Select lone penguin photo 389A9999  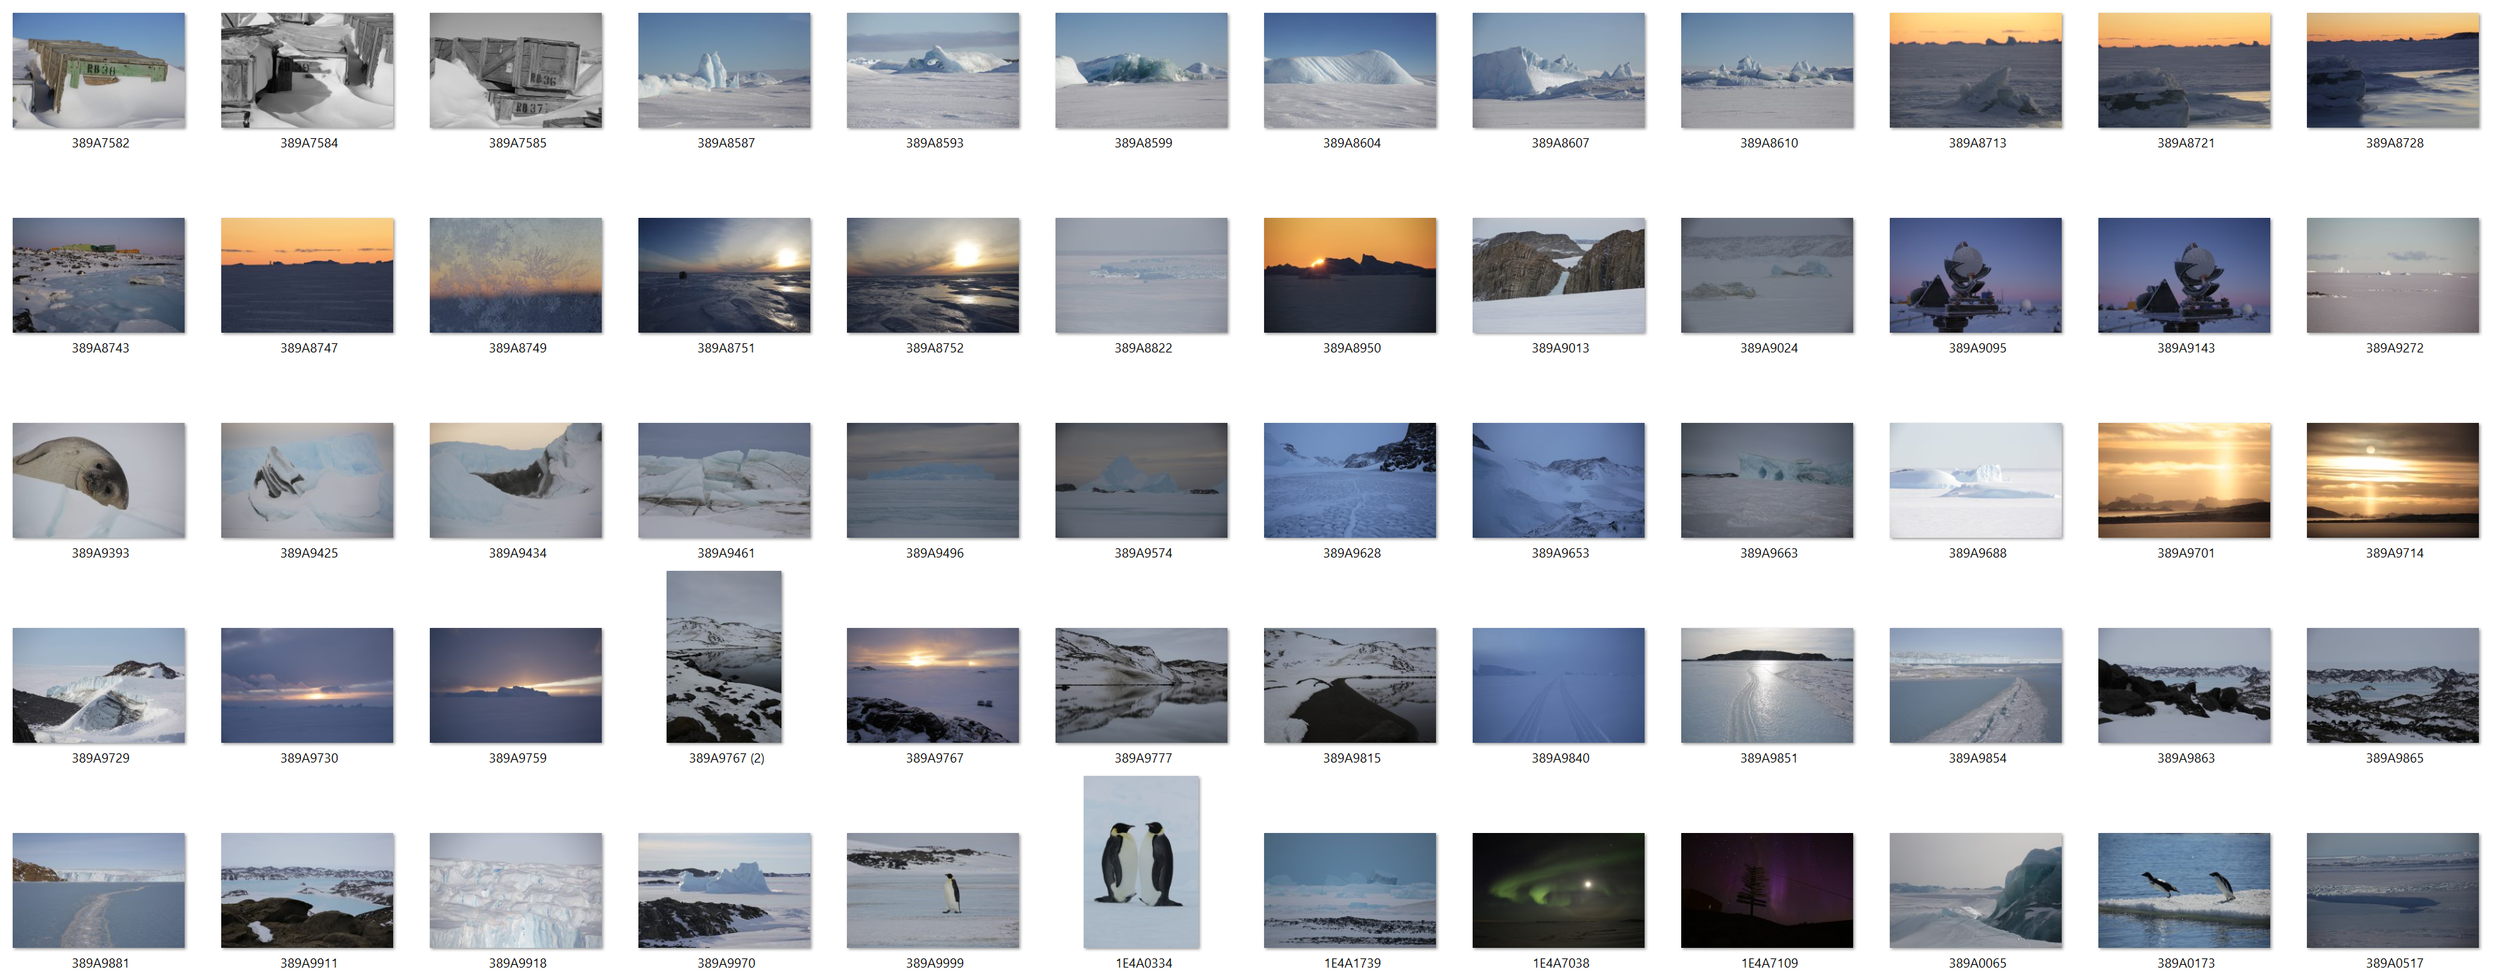tap(933, 890)
